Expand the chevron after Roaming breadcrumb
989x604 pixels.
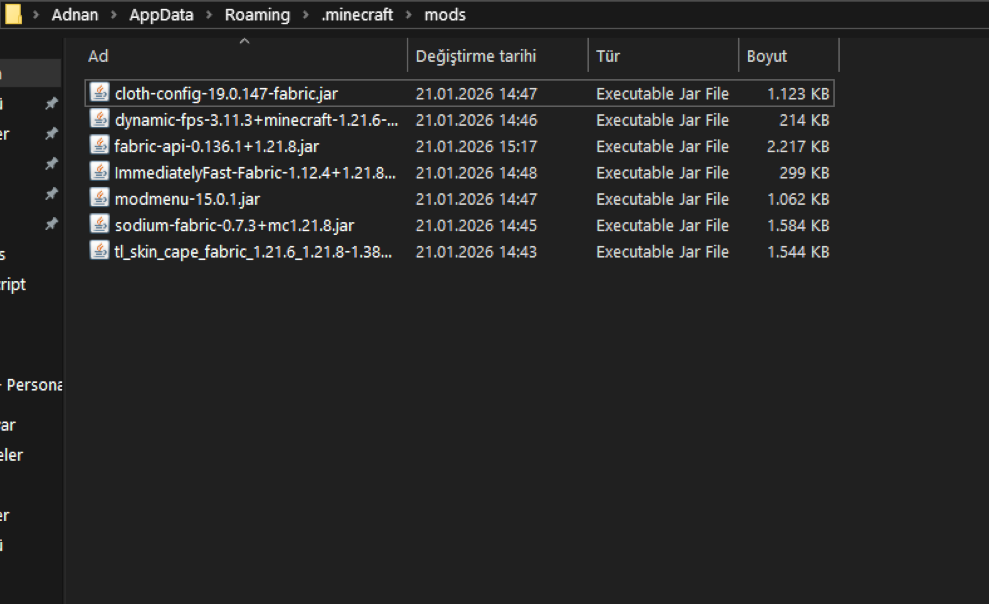(x=306, y=15)
